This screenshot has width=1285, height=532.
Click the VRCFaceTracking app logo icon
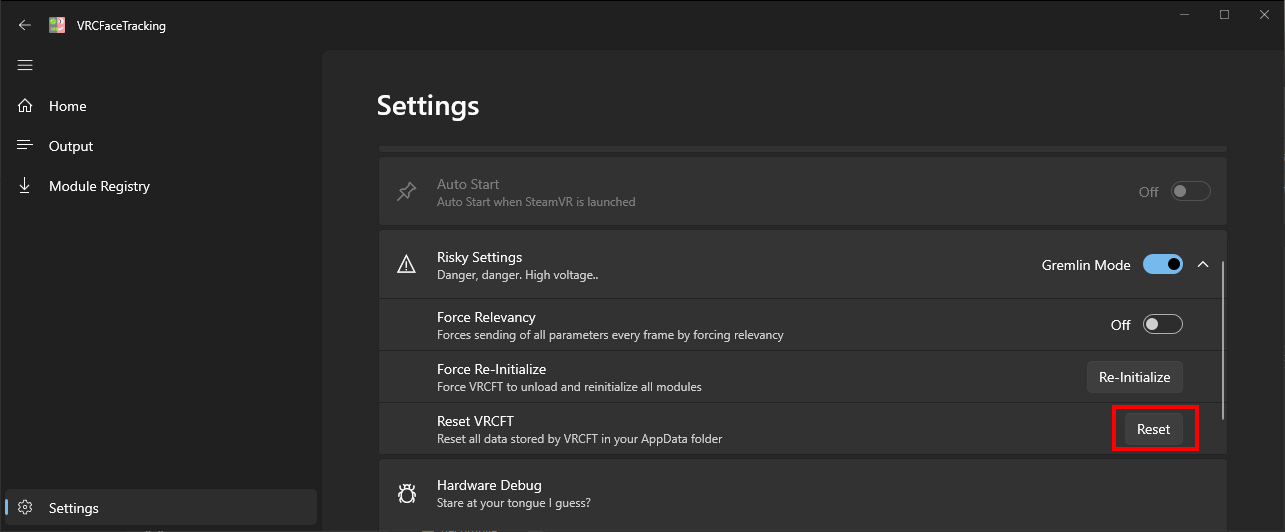click(58, 26)
